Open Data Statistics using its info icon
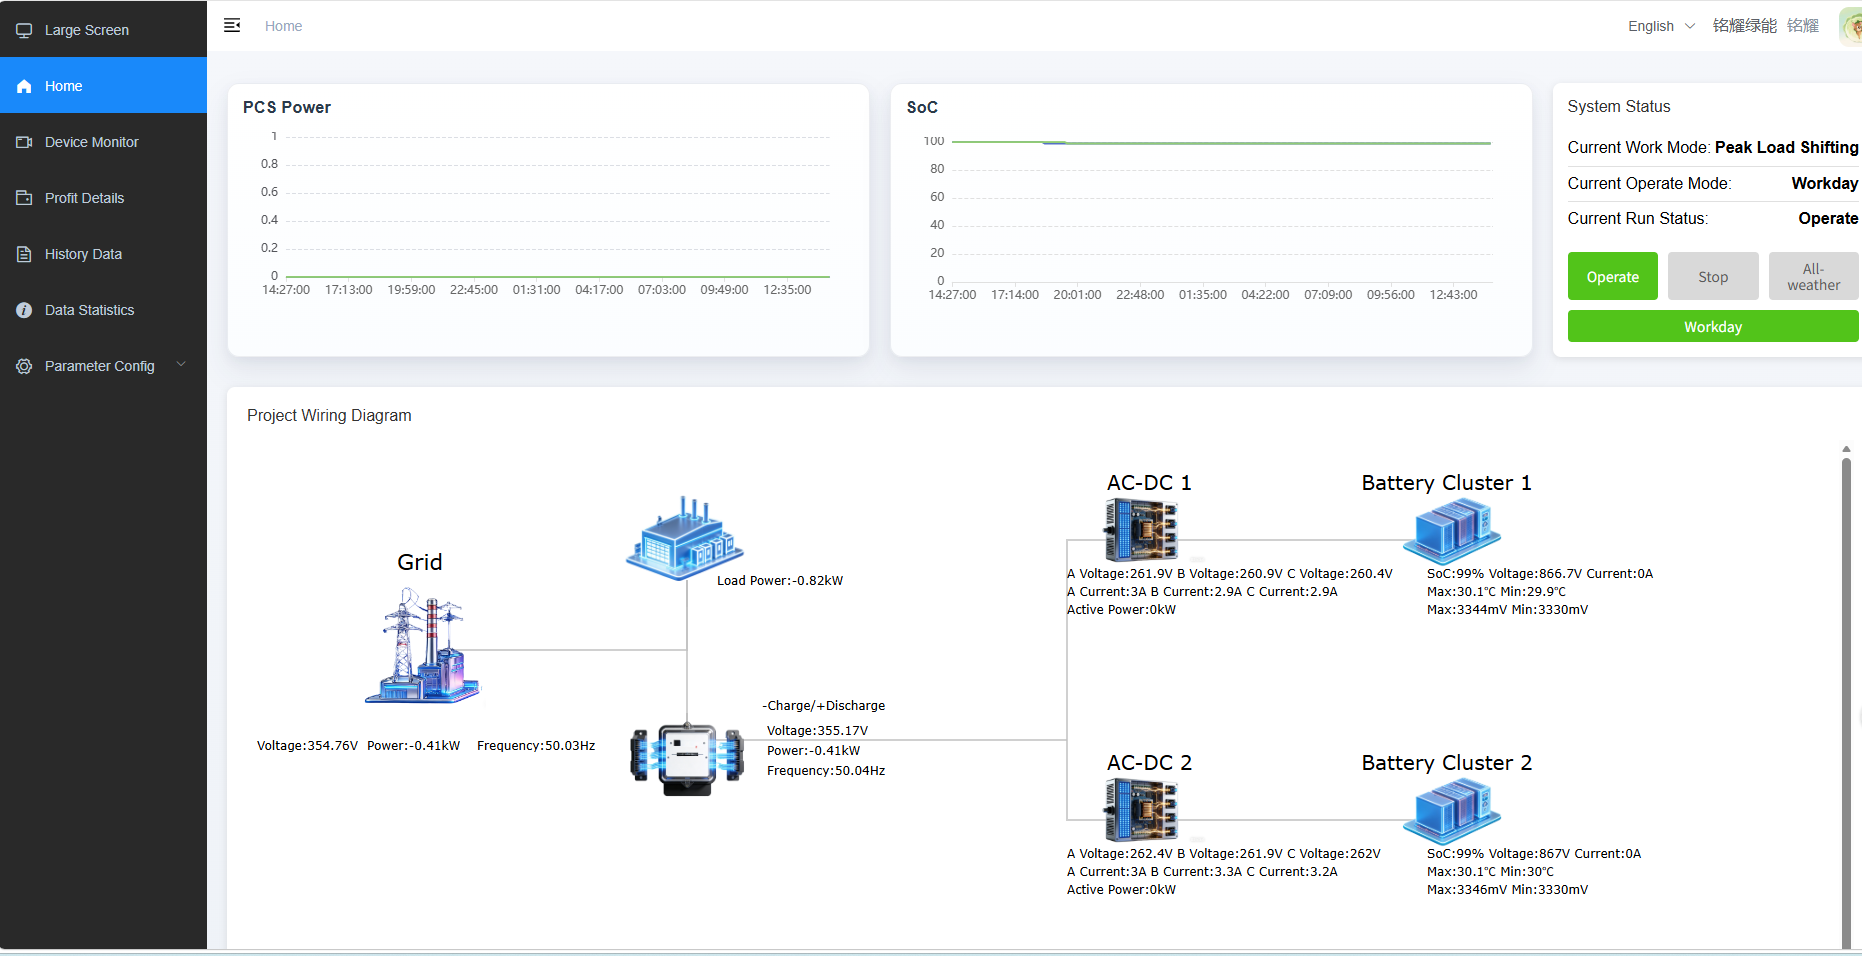1862x956 pixels. 23,310
